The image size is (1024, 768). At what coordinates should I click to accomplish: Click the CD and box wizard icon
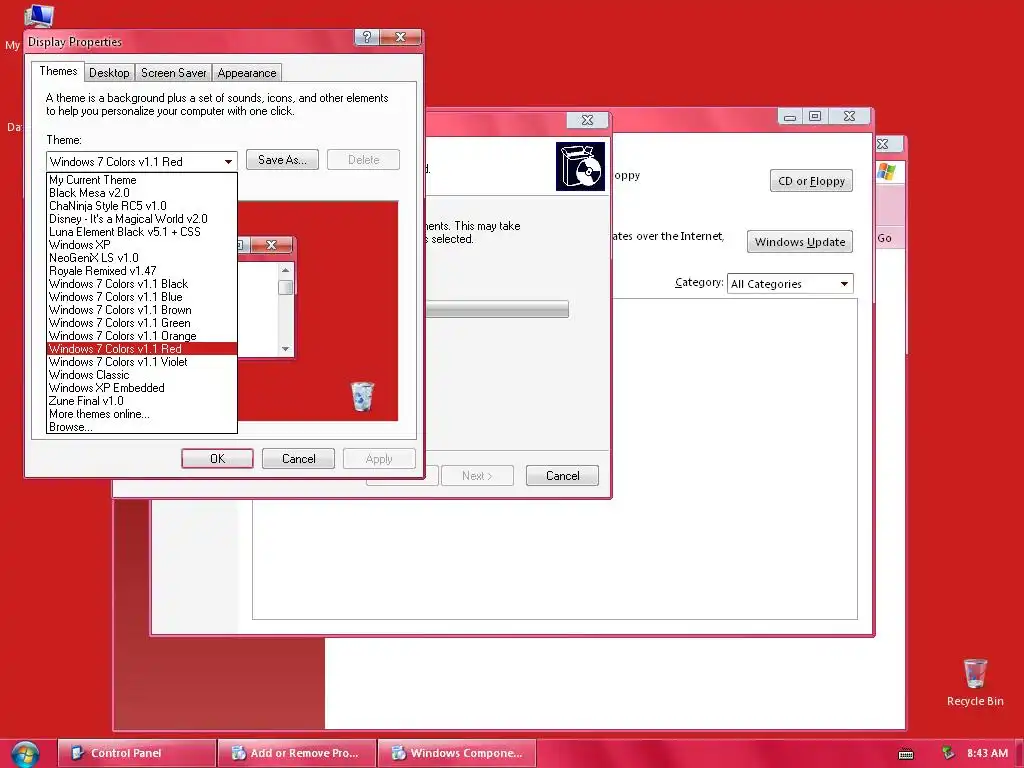(x=580, y=167)
